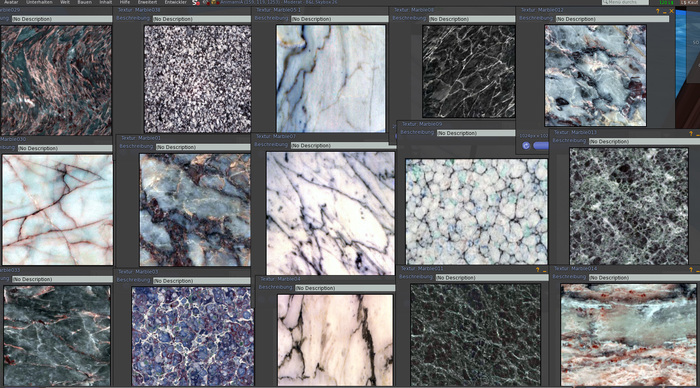Click the Marble04 cream black-veined texture
The width and height of the screenshot is (700, 388).
(335, 340)
